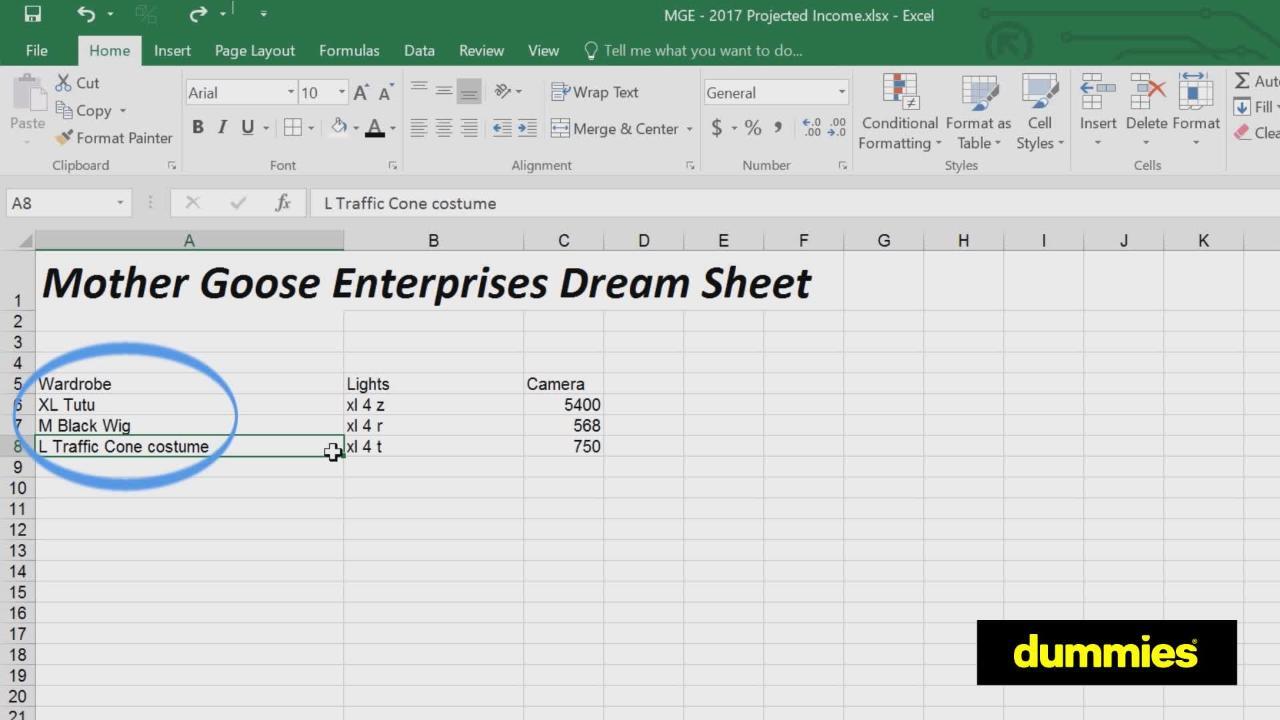Click the Wrap Text button
This screenshot has width=1280, height=720.
coord(595,92)
